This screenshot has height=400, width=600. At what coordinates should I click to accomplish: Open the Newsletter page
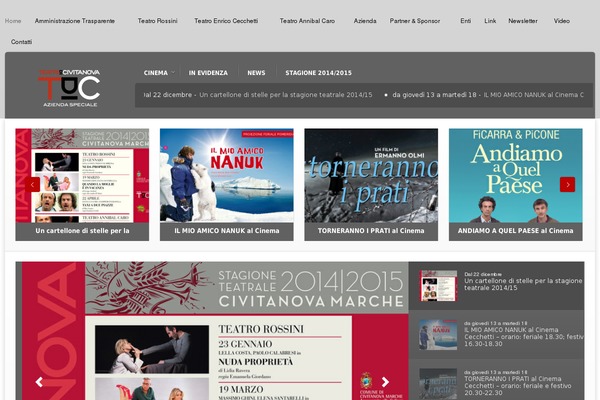[x=523, y=21]
